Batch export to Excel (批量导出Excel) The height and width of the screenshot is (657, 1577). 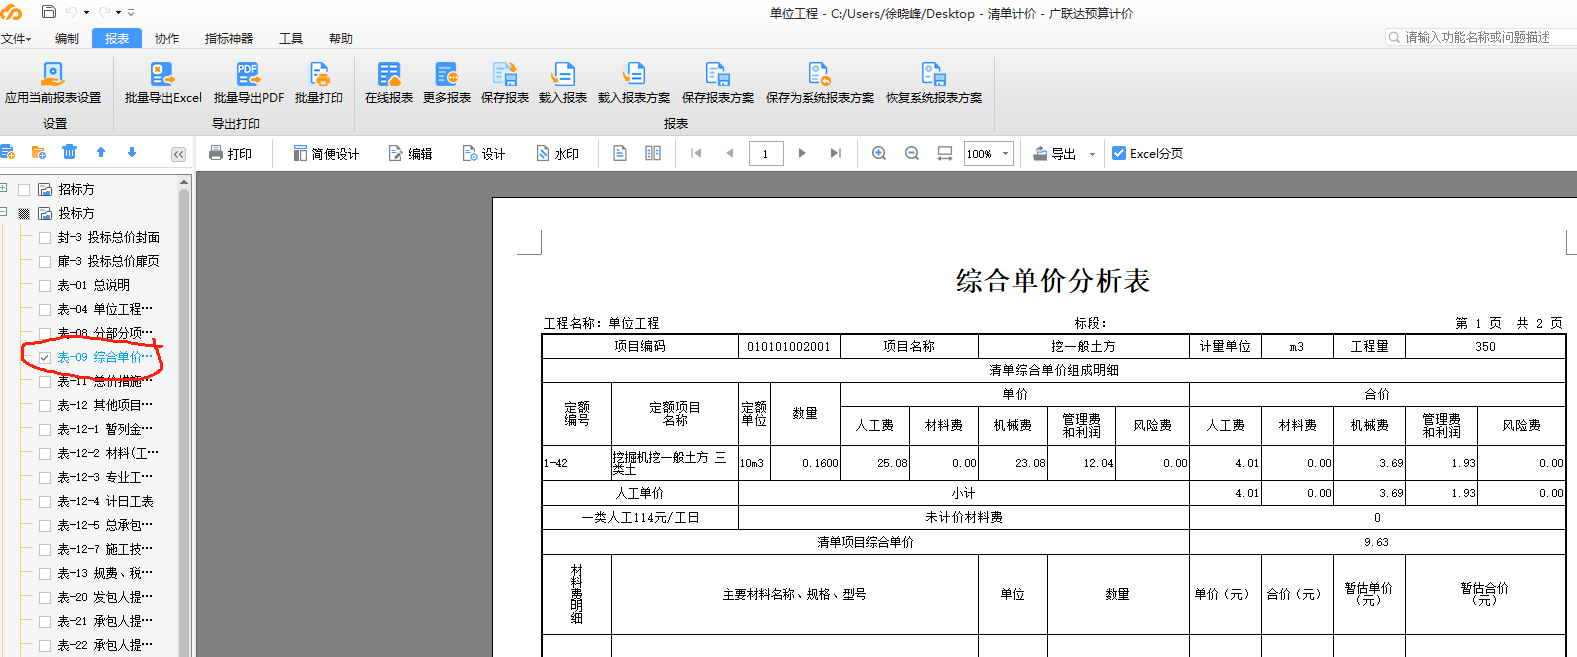(x=163, y=83)
